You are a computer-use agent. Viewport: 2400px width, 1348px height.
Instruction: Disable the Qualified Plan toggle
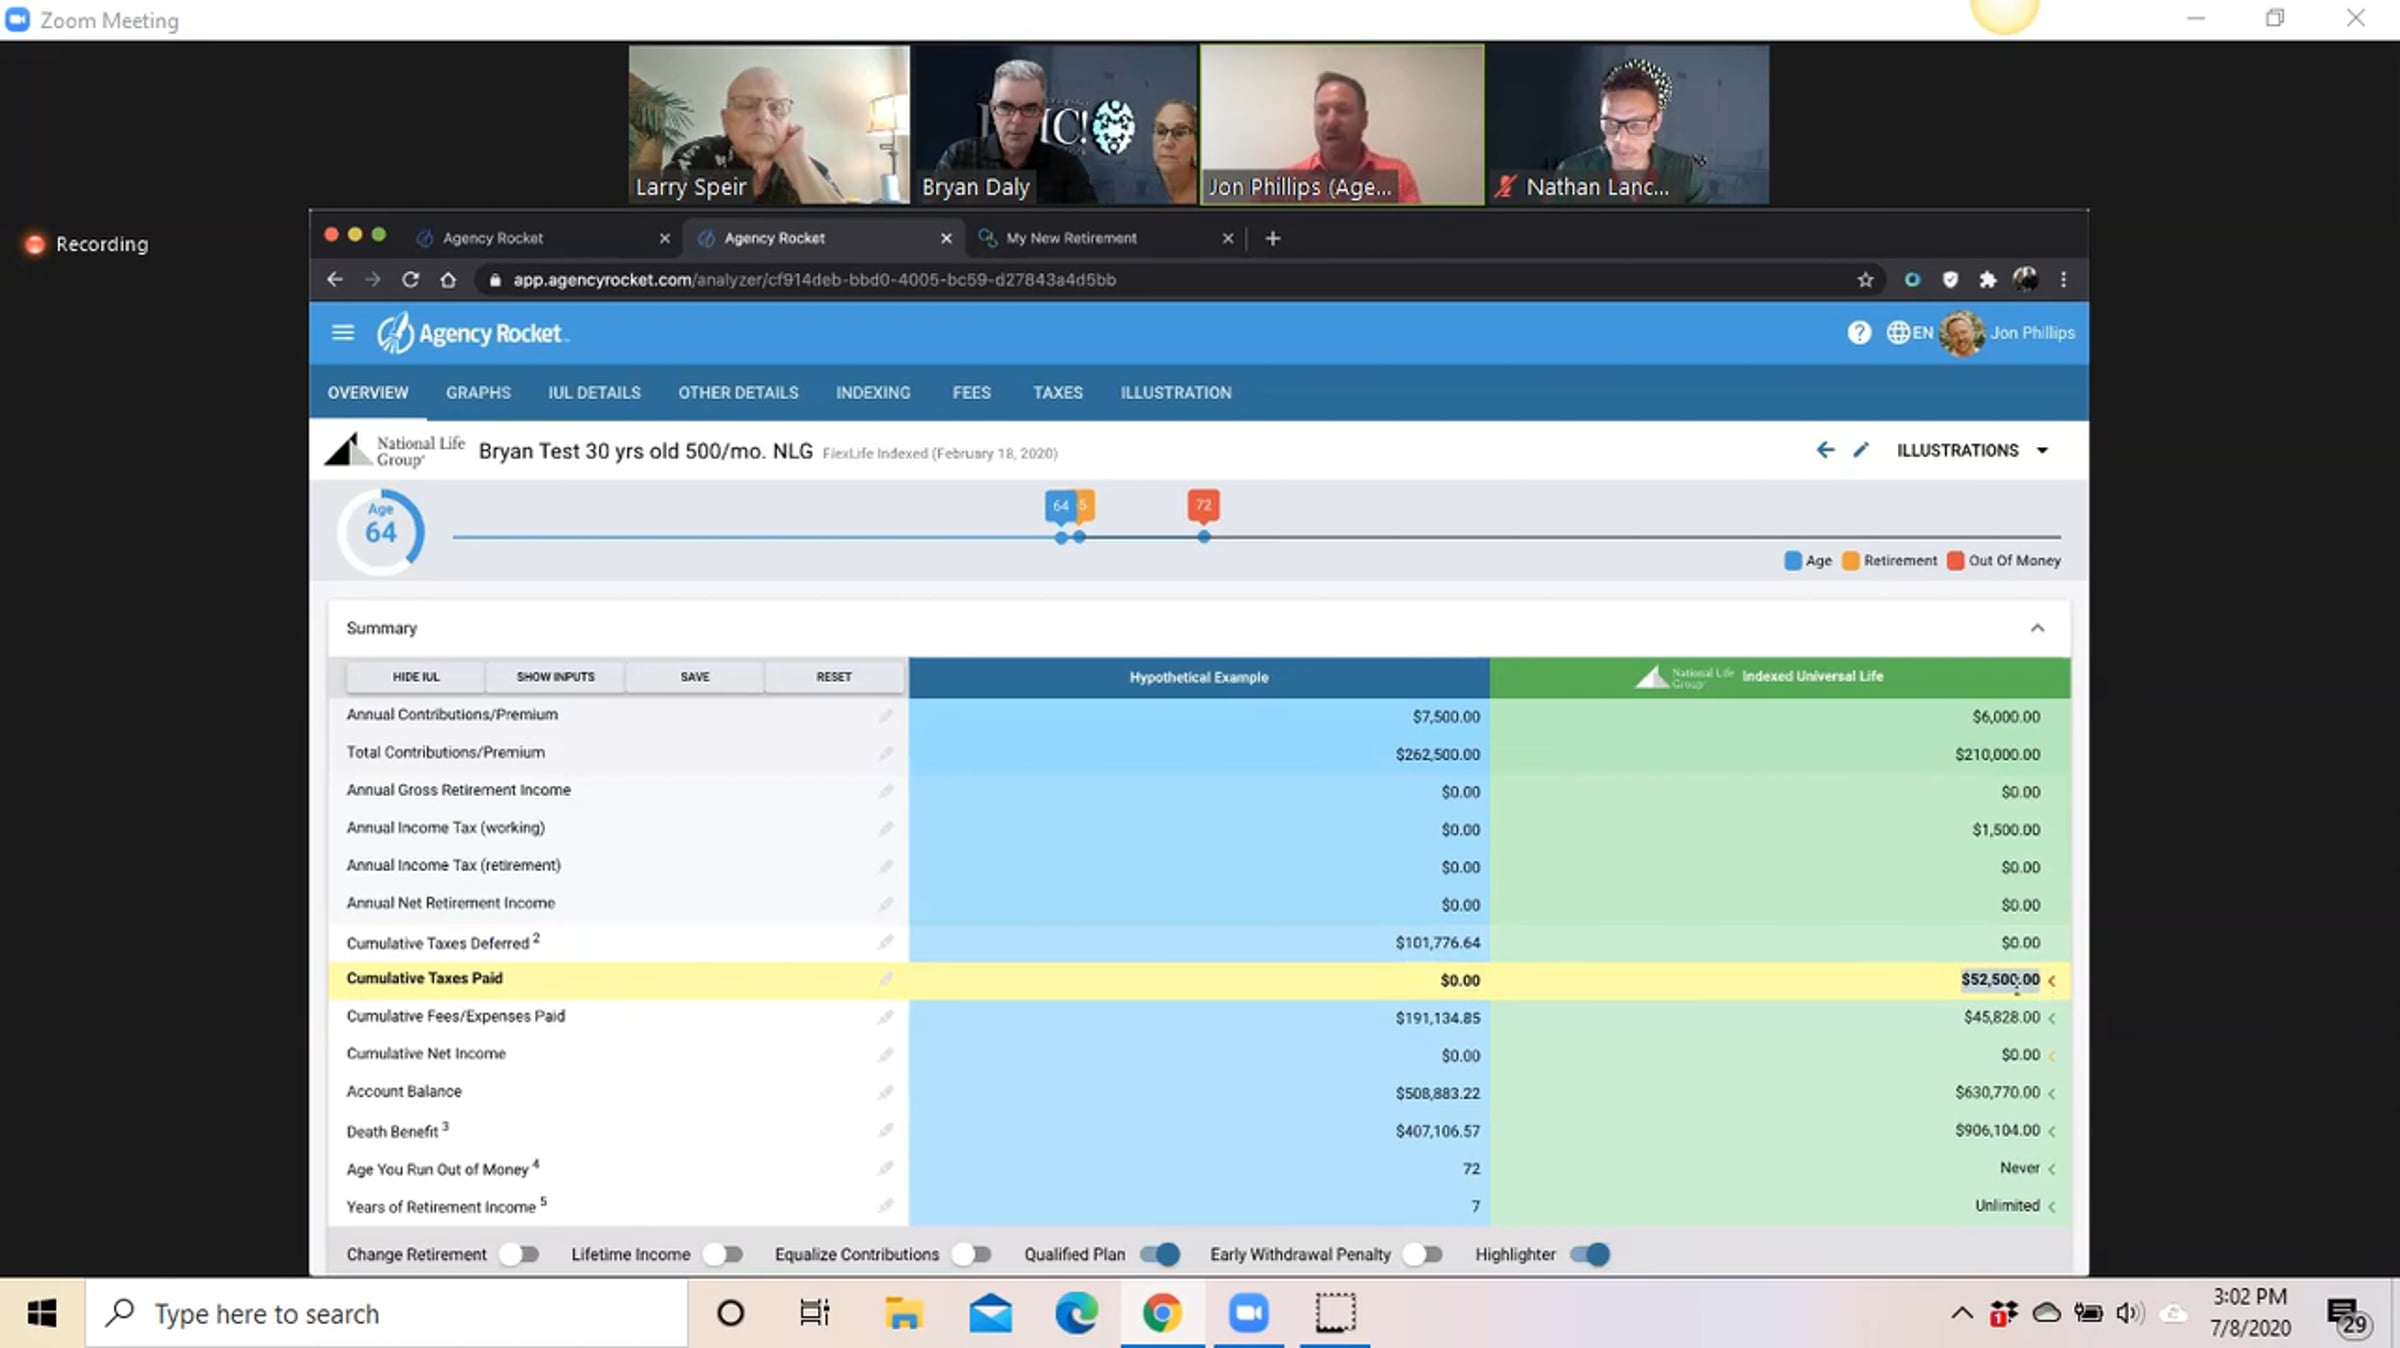1160,1254
